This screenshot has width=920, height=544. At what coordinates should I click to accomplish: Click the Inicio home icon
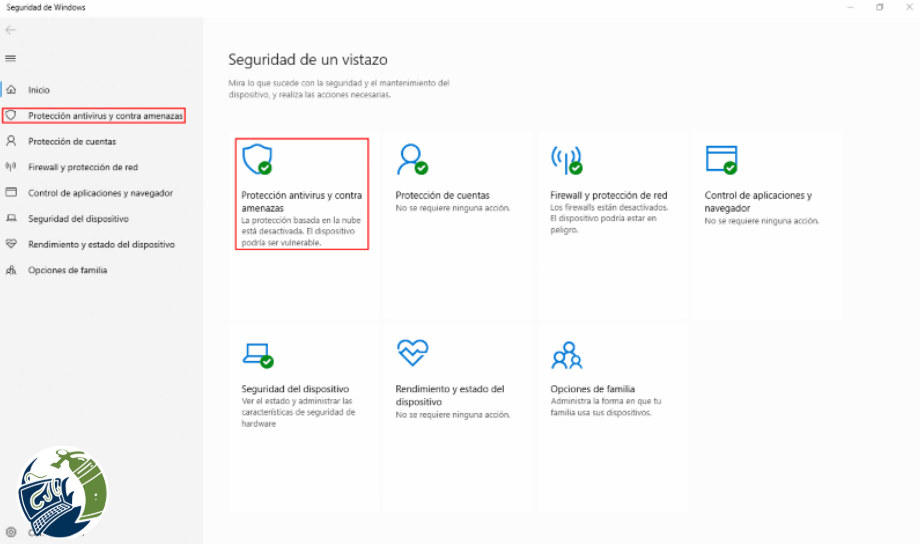[x=11, y=90]
